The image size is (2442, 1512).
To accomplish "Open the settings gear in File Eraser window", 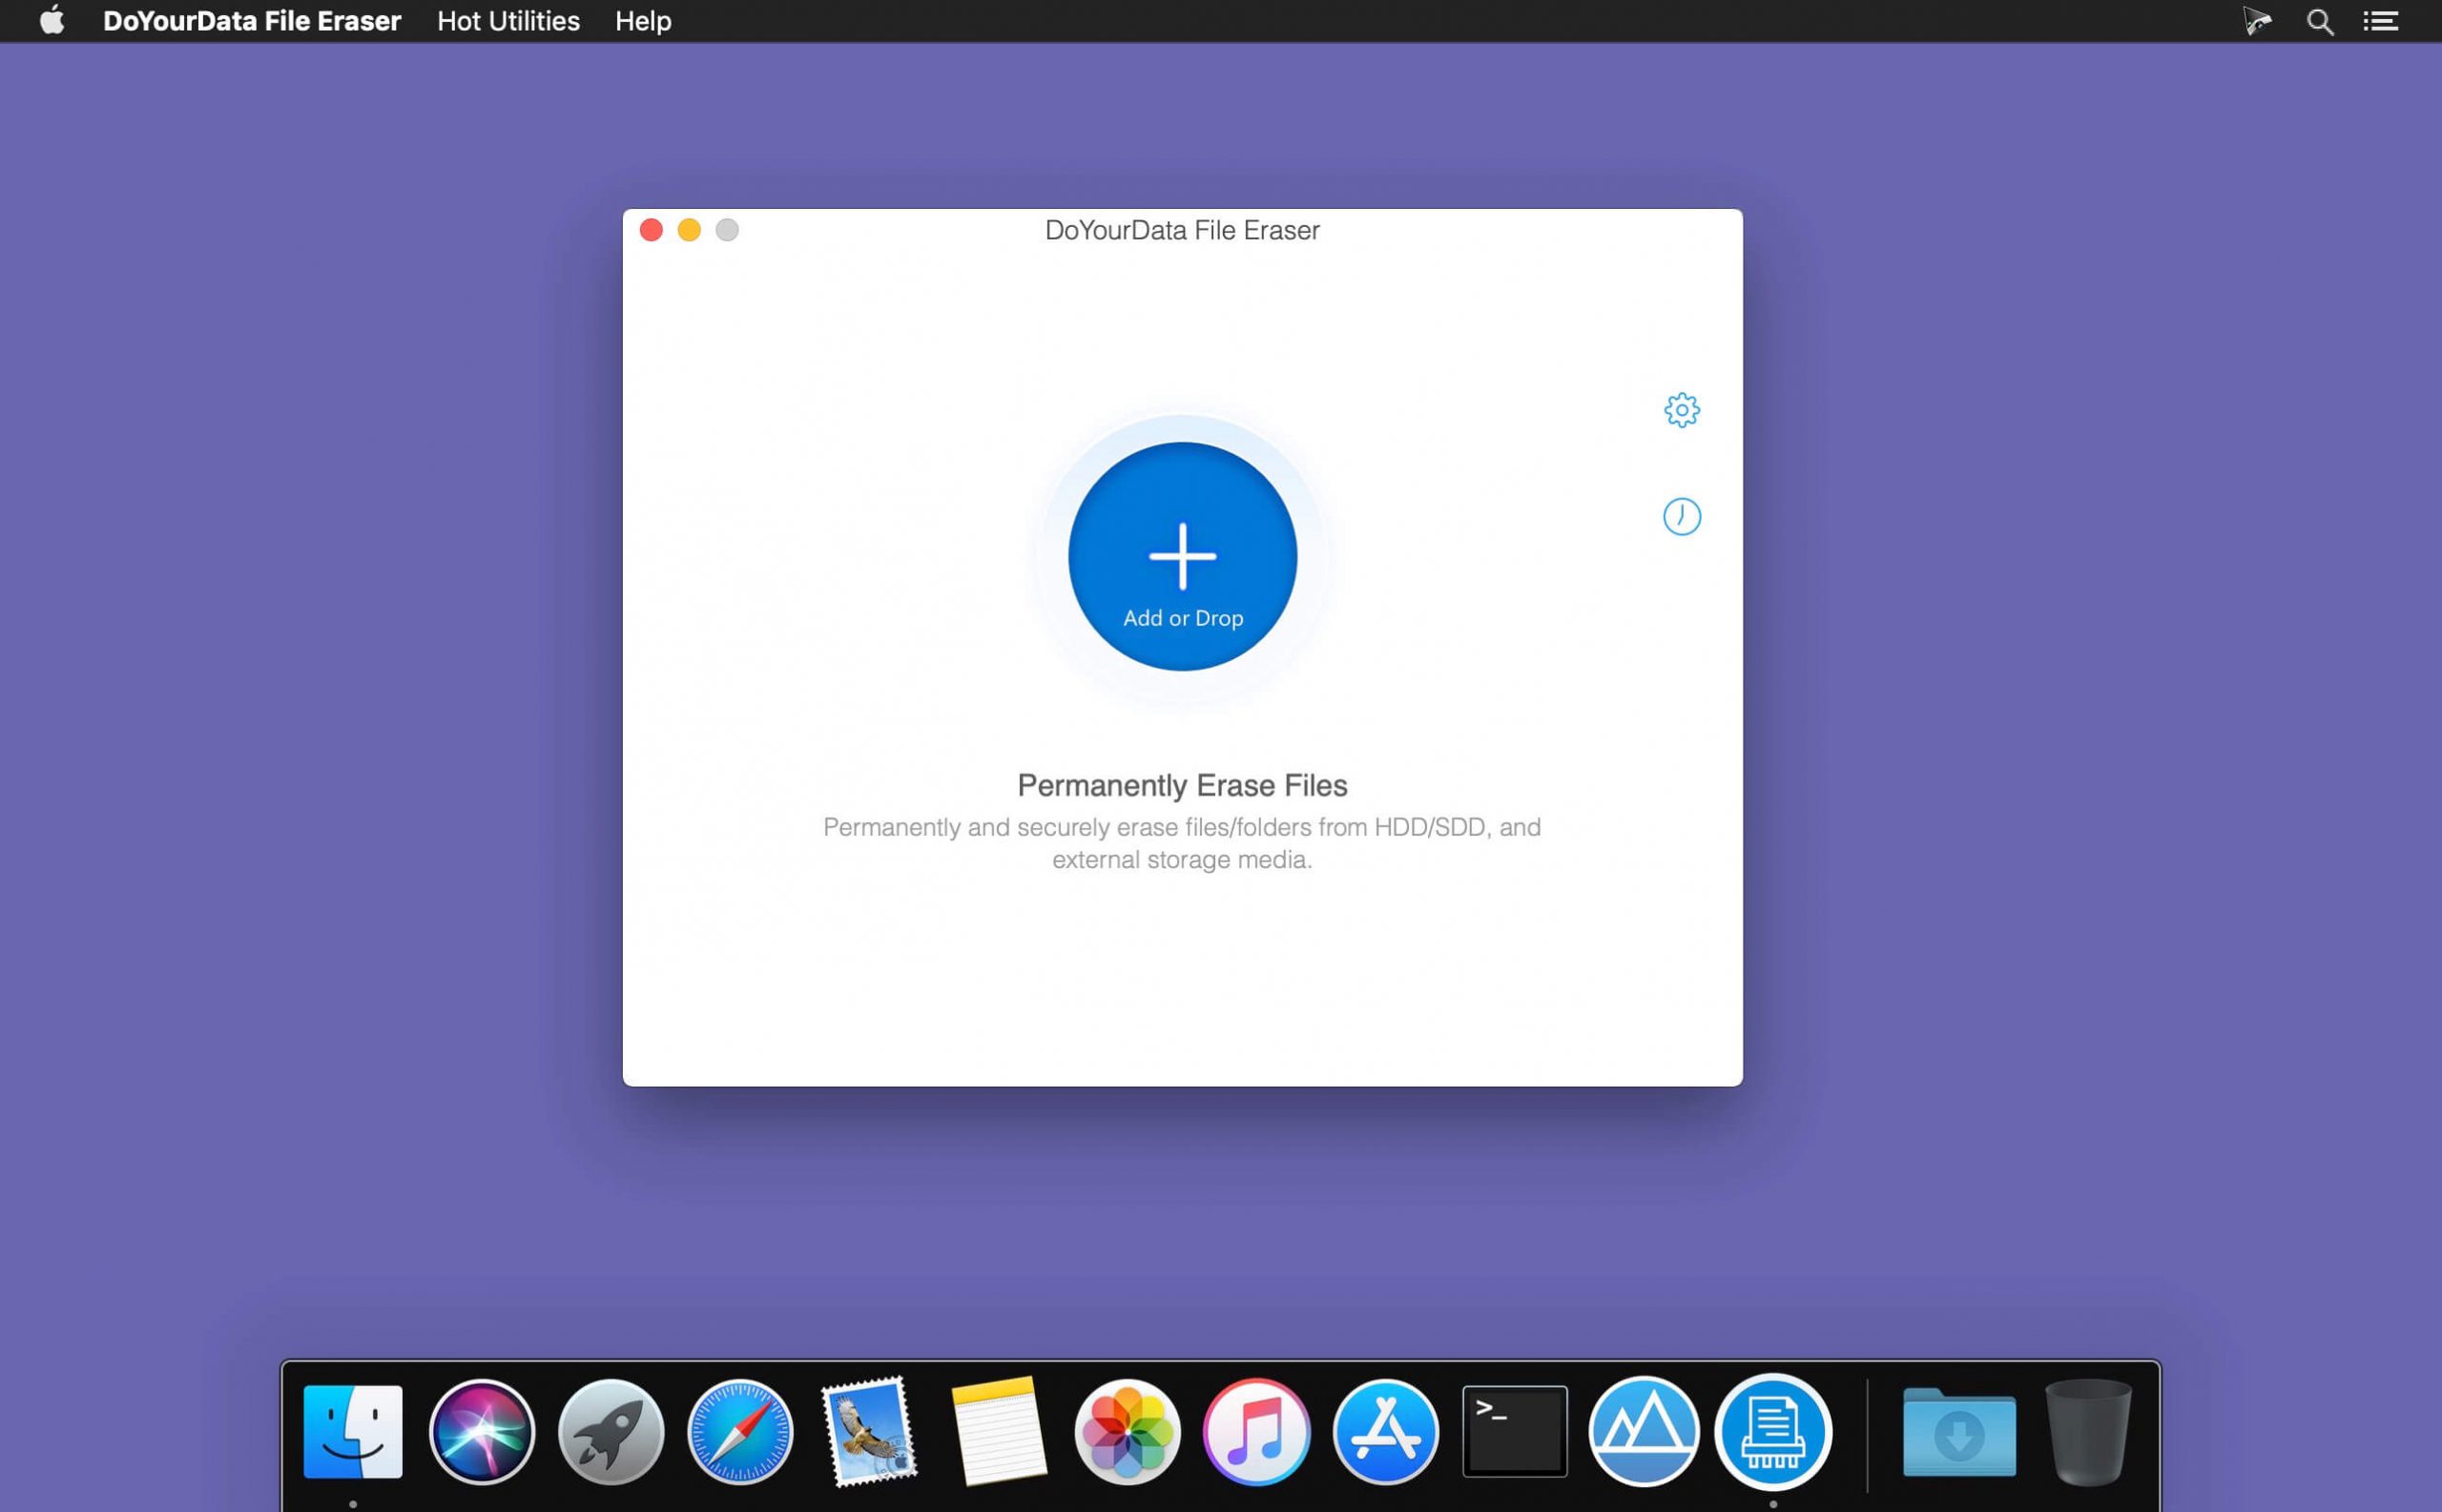I will [x=1681, y=410].
